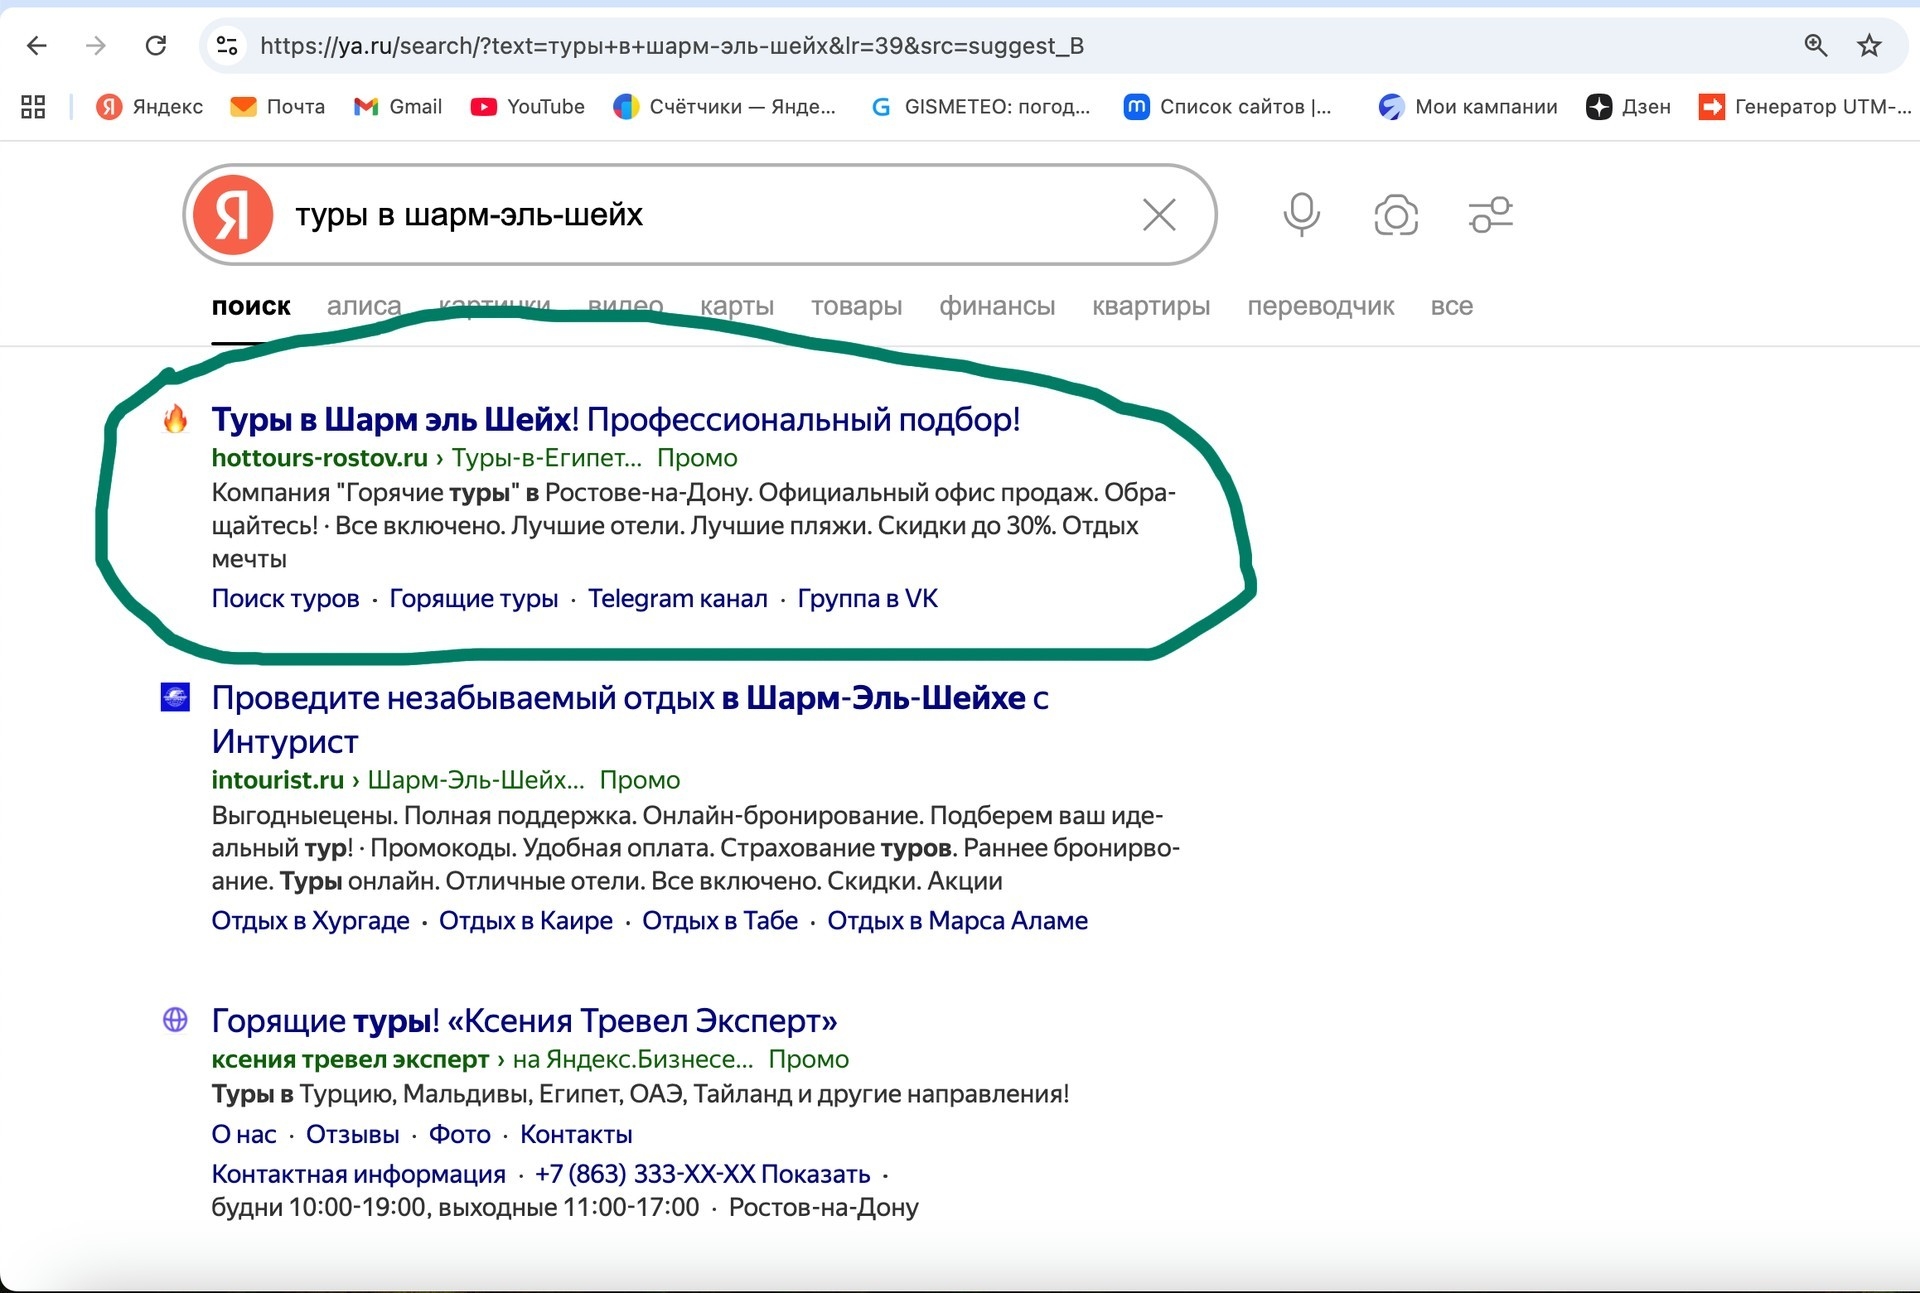Open the Отдых в Каире link
The image size is (1920, 1293).
(x=525, y=921)
